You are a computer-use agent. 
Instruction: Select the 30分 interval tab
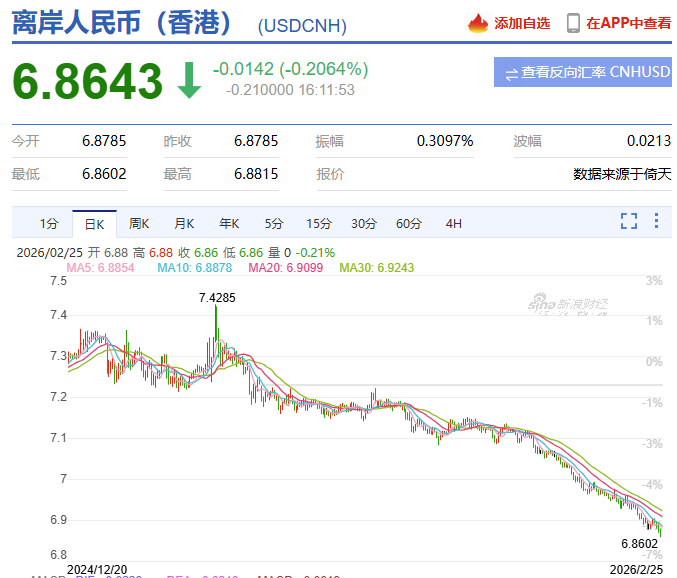(364, 223)
